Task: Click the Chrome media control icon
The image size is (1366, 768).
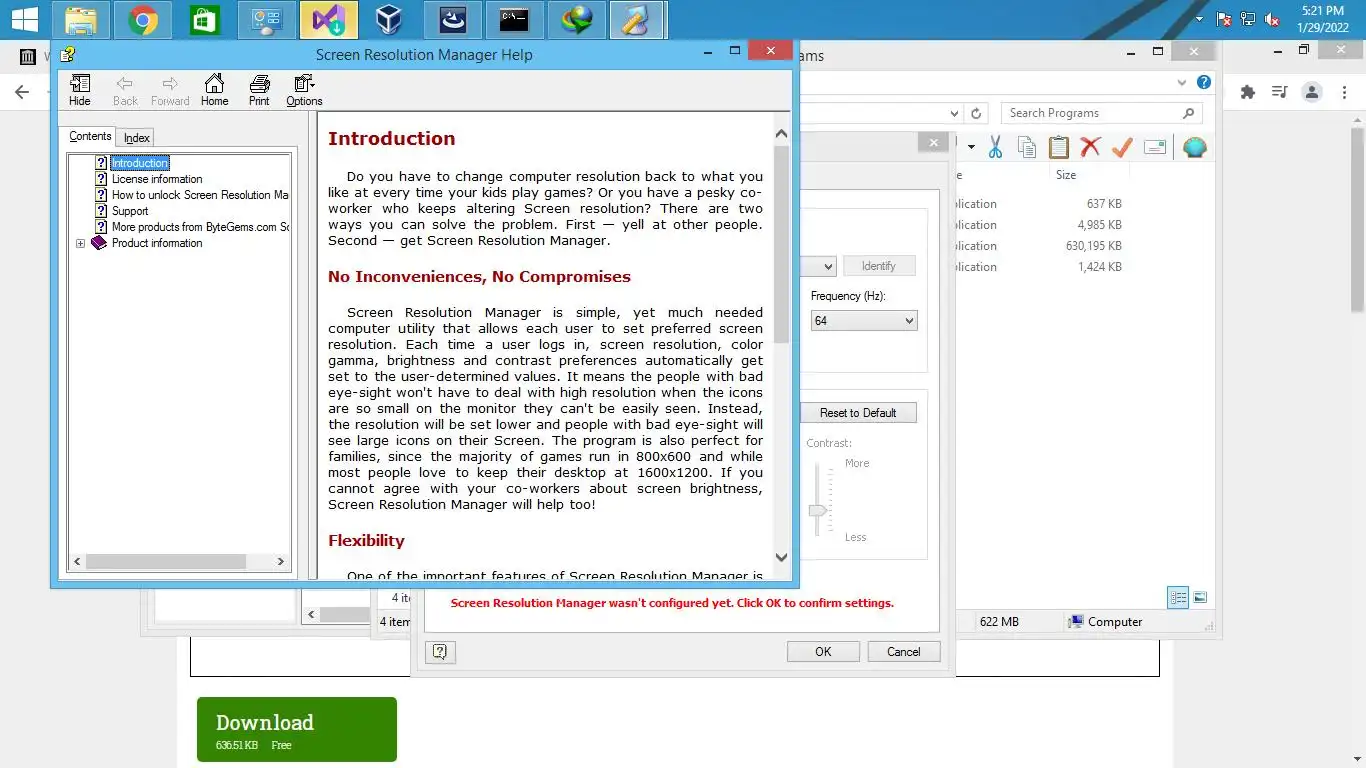Action: pyautogui.click(x=1279, y=92)
